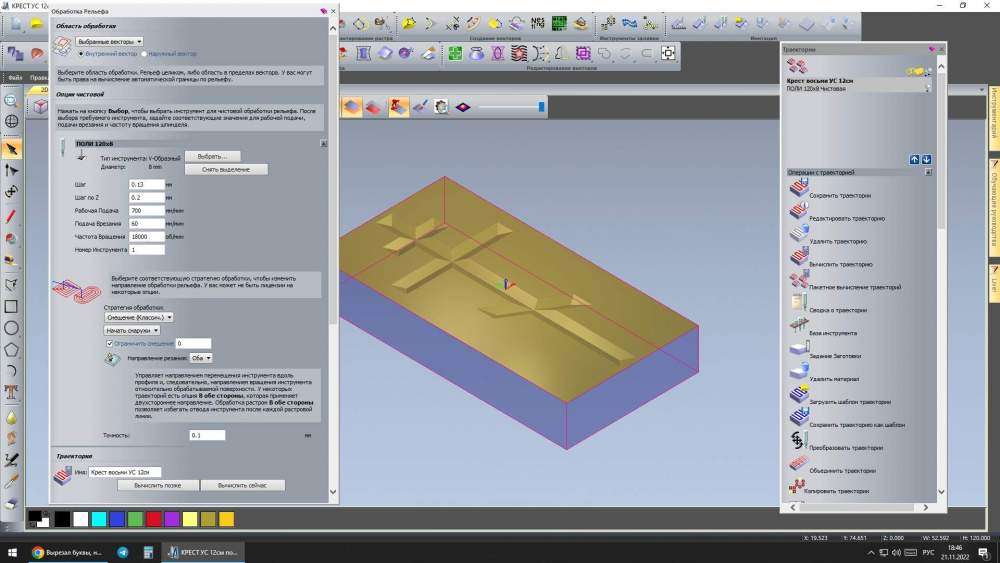Click the Delete Toolpath icon
The image size is (1000, 563).
click(x=798, y=236)
